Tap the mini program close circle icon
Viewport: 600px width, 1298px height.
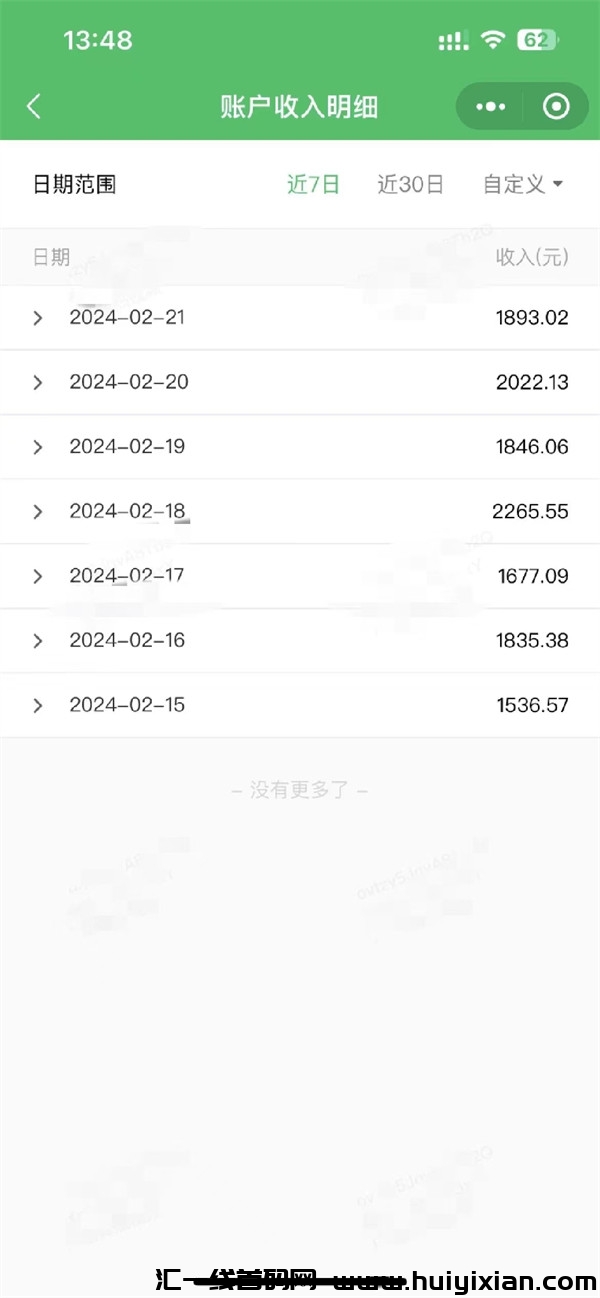tap(556, 107)
